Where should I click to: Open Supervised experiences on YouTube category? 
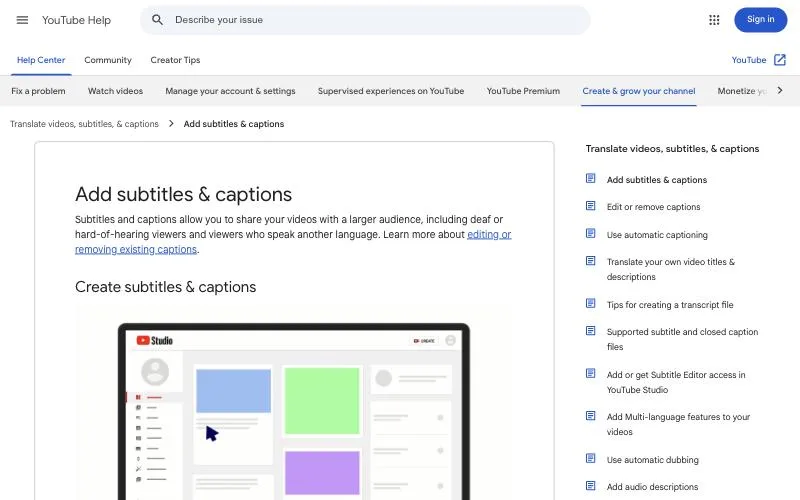tap(391, 91)
